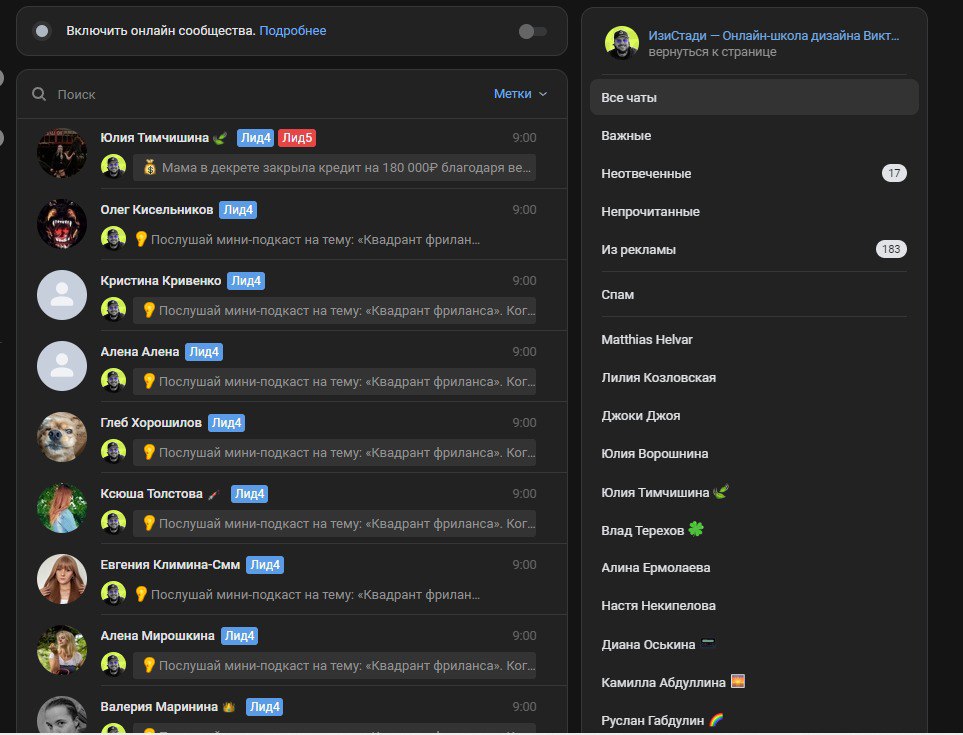Image resolution: width=963 pixels, height=735 pixels.
Task: Open Глеб Хорошилов dog avatar
Action: (62, 437)
